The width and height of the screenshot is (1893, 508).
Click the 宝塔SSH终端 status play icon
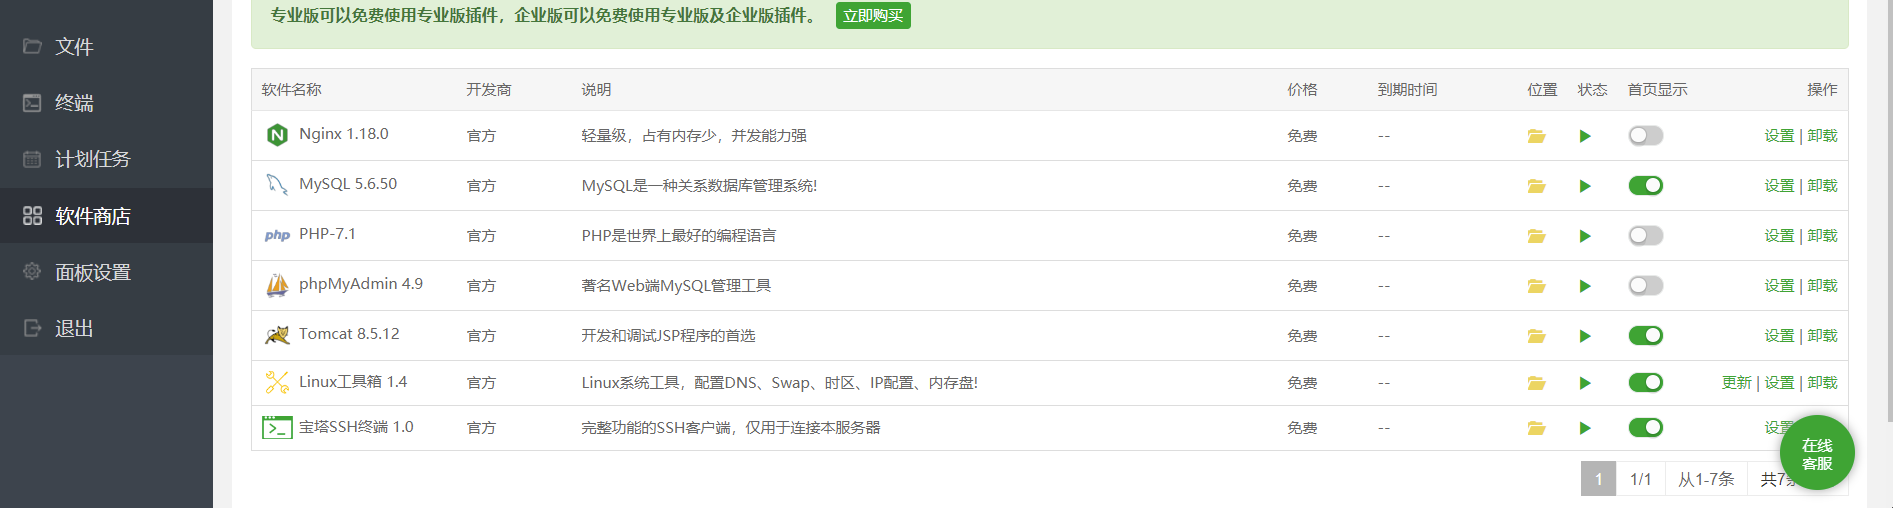[x=1585, y=428]
